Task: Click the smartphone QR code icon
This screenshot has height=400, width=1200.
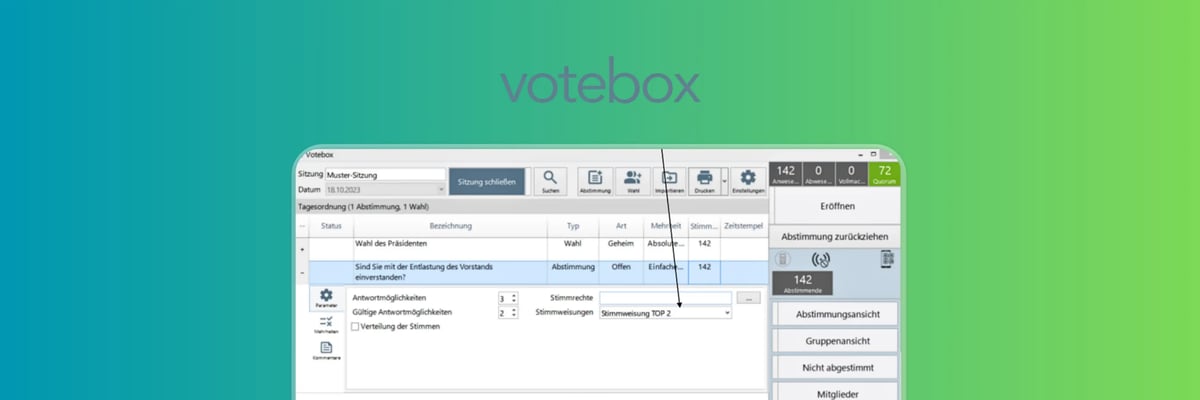Action: pyautogui.click(x=887, y=259)
